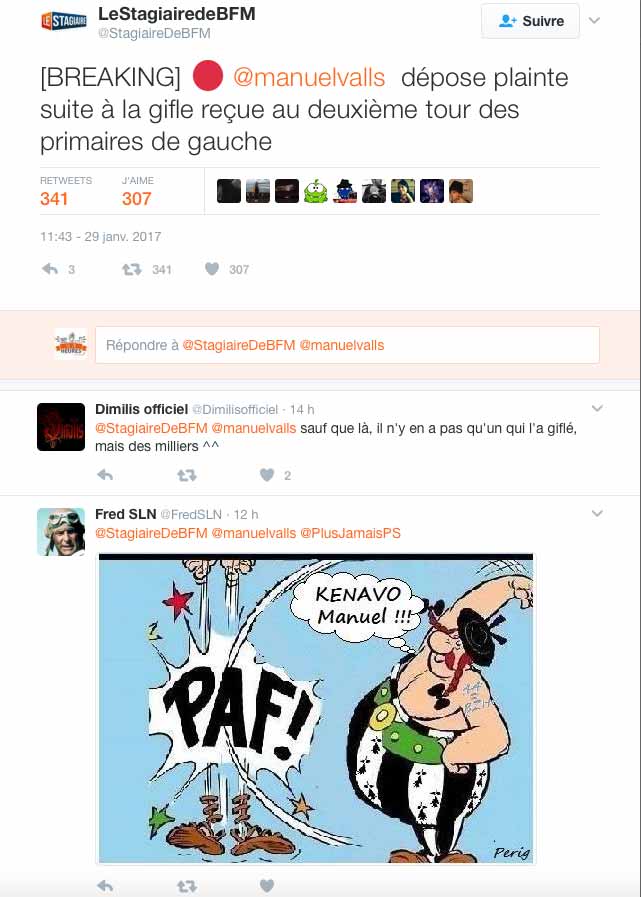Click the reply arrow under Dimilis officiel's tweet
This screenshot has width=641, height=897.
(x=105, y=475)
